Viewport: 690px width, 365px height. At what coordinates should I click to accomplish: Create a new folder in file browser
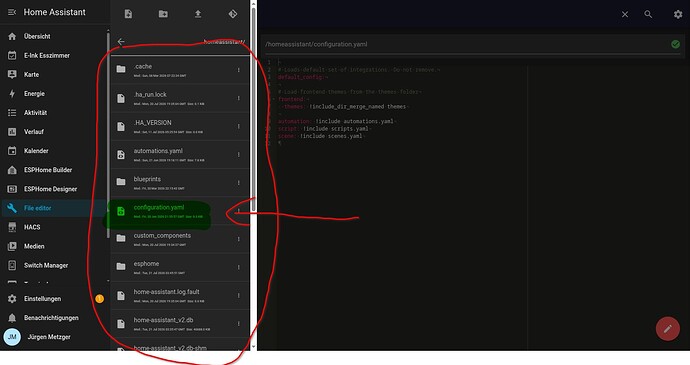pos(163,14)
